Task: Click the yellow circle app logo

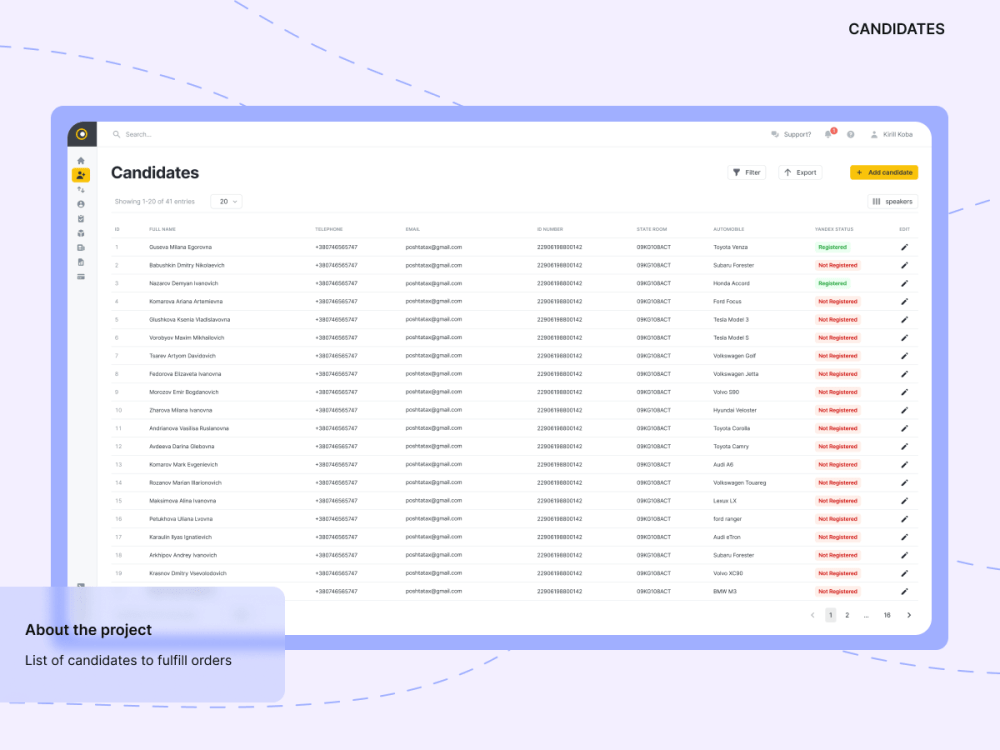Action: pos(82,134)
